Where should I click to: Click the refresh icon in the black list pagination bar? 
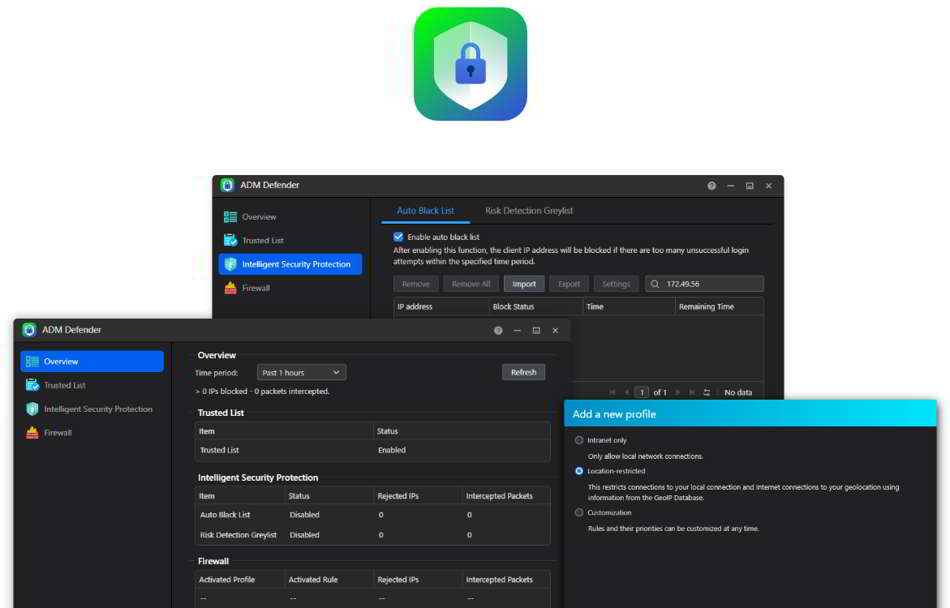point(706,392)
